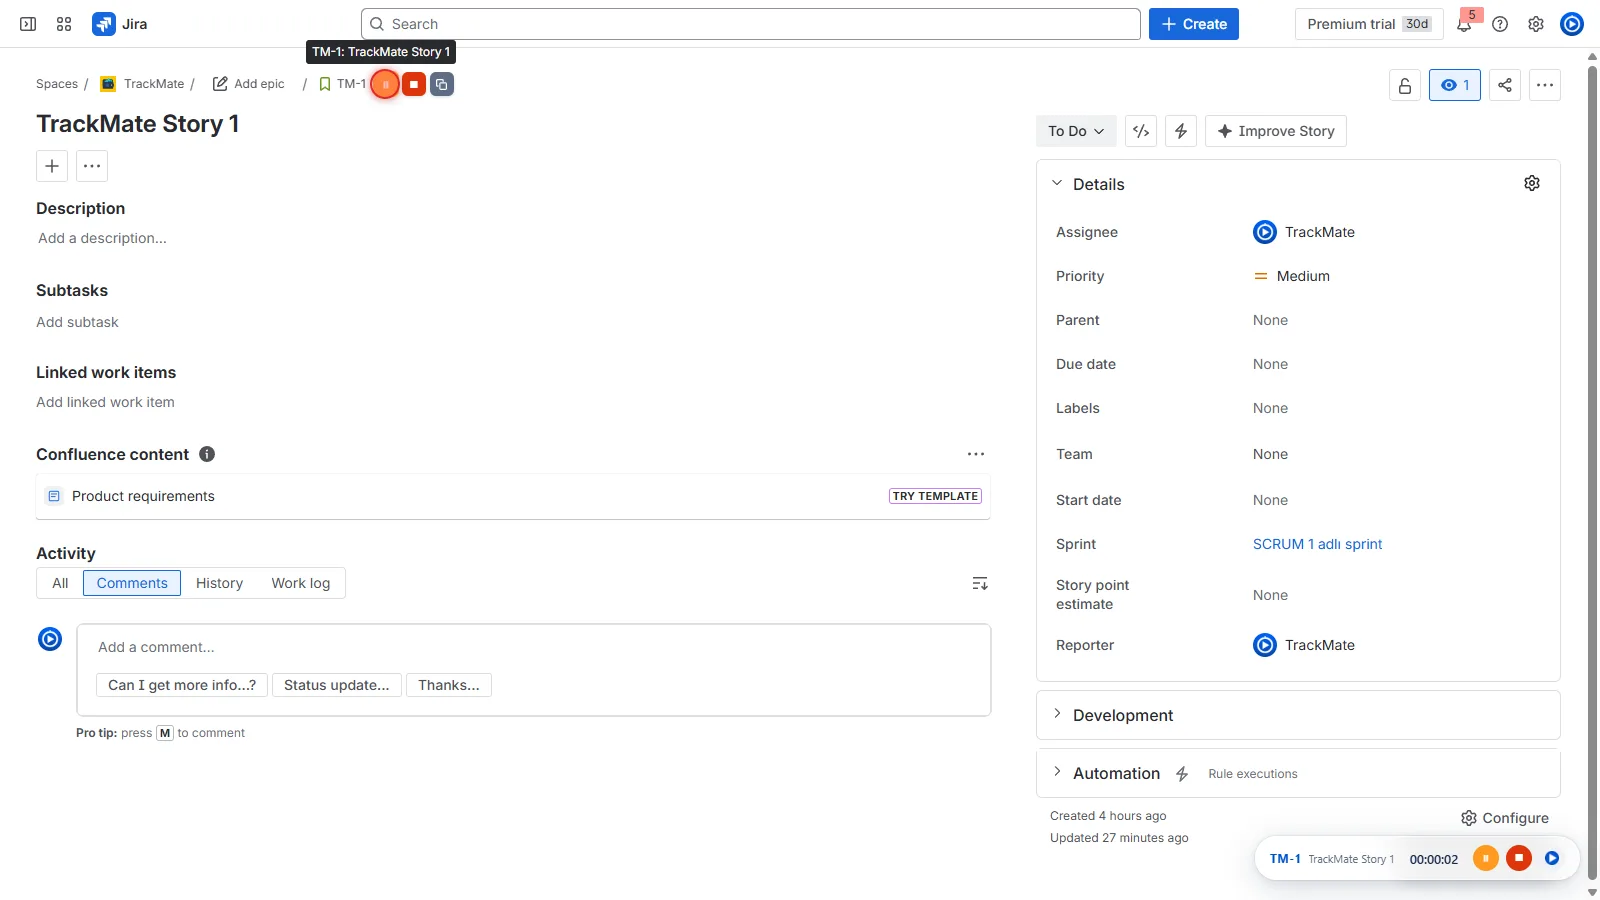Click Add subtask

click(x=77, y=322)
